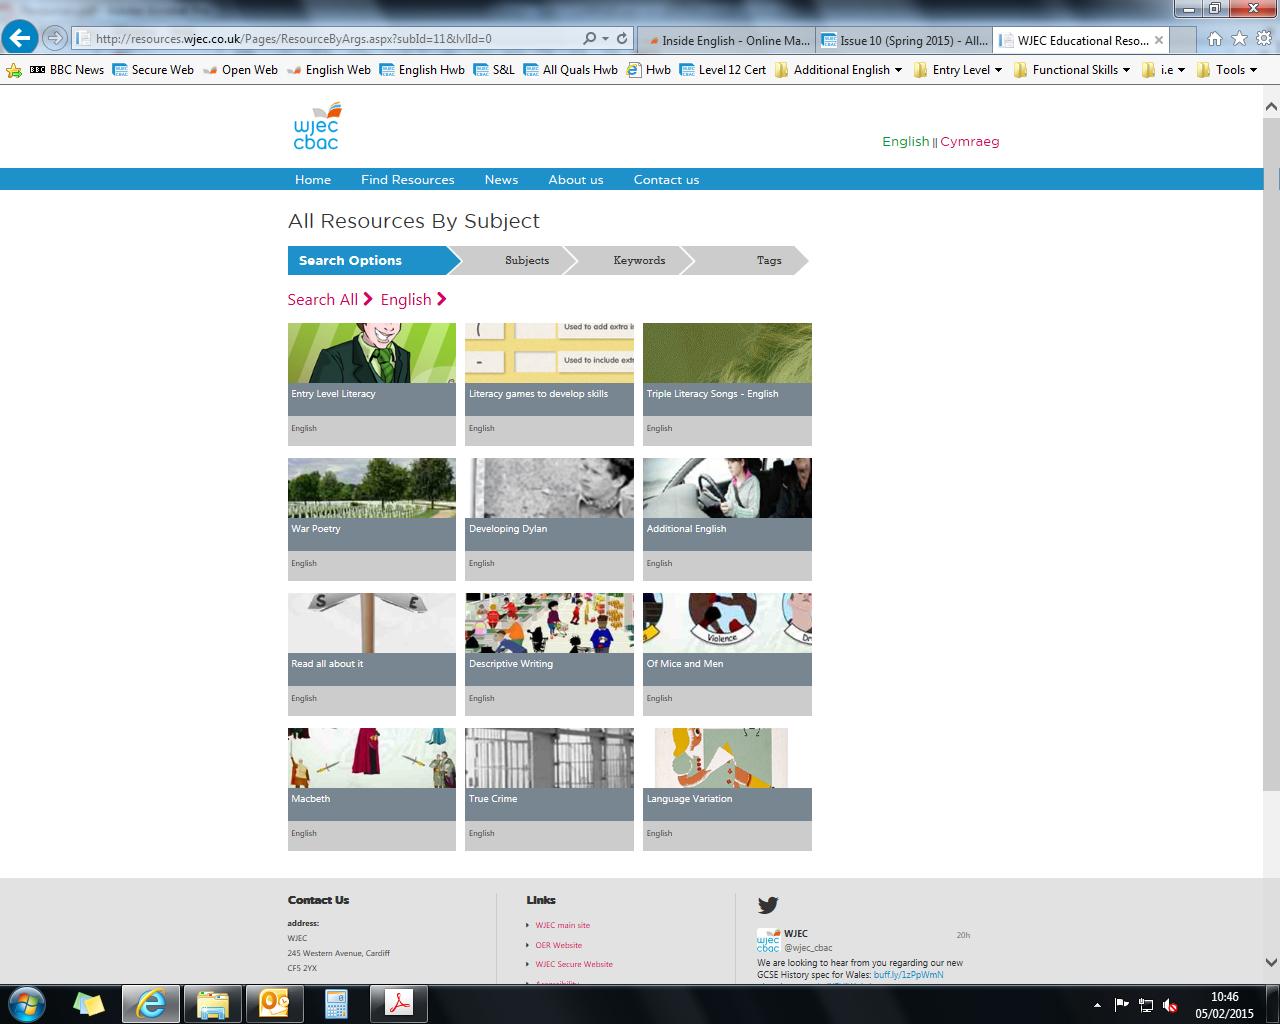Open the War Poetry resource
Viewport: 1280px width, 1024px height.
click(372, 519)
